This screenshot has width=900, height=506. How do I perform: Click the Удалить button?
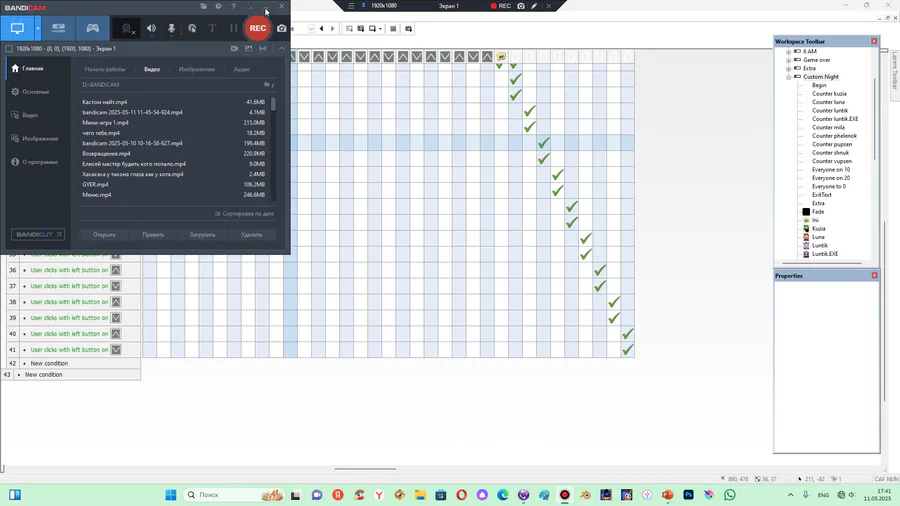click(x=251, y=235)
